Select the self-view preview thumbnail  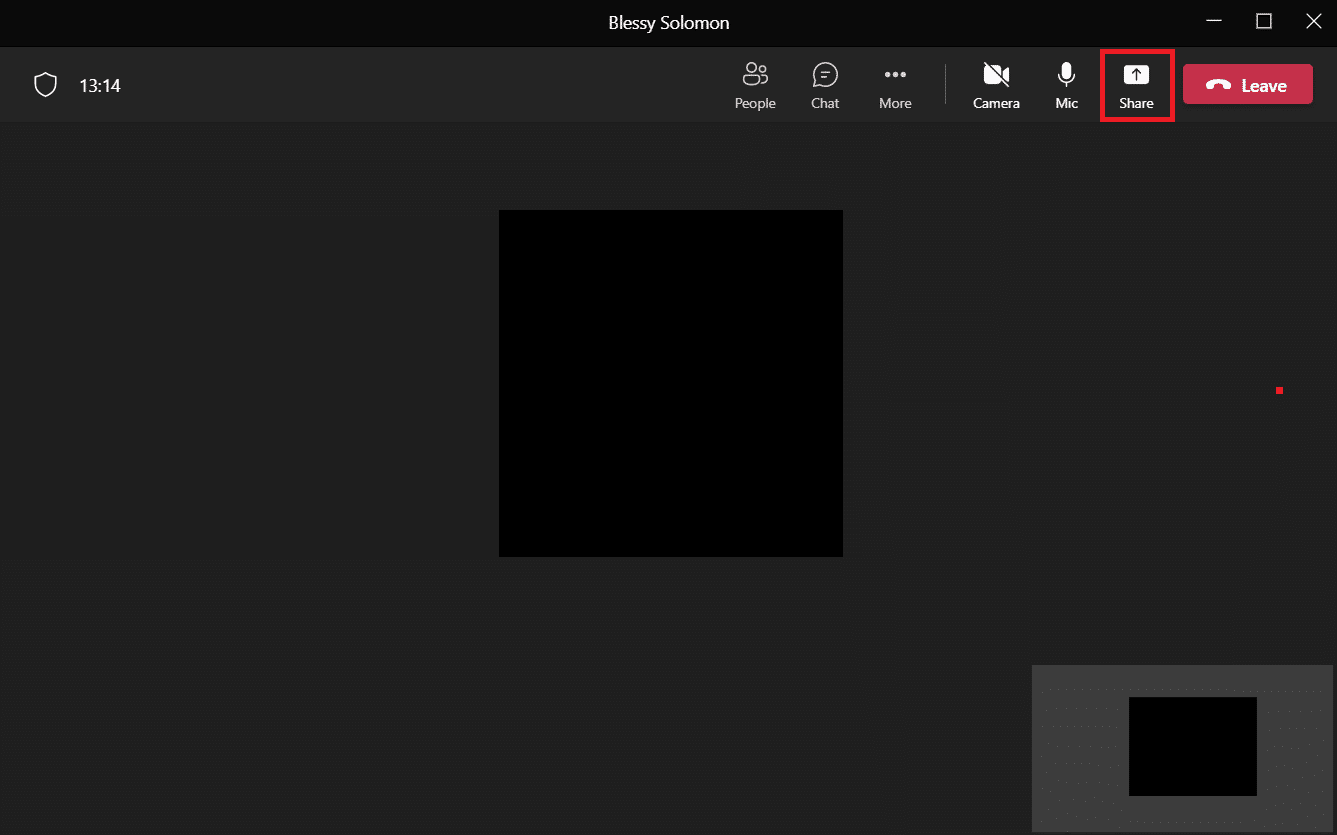pos(1183,748)
